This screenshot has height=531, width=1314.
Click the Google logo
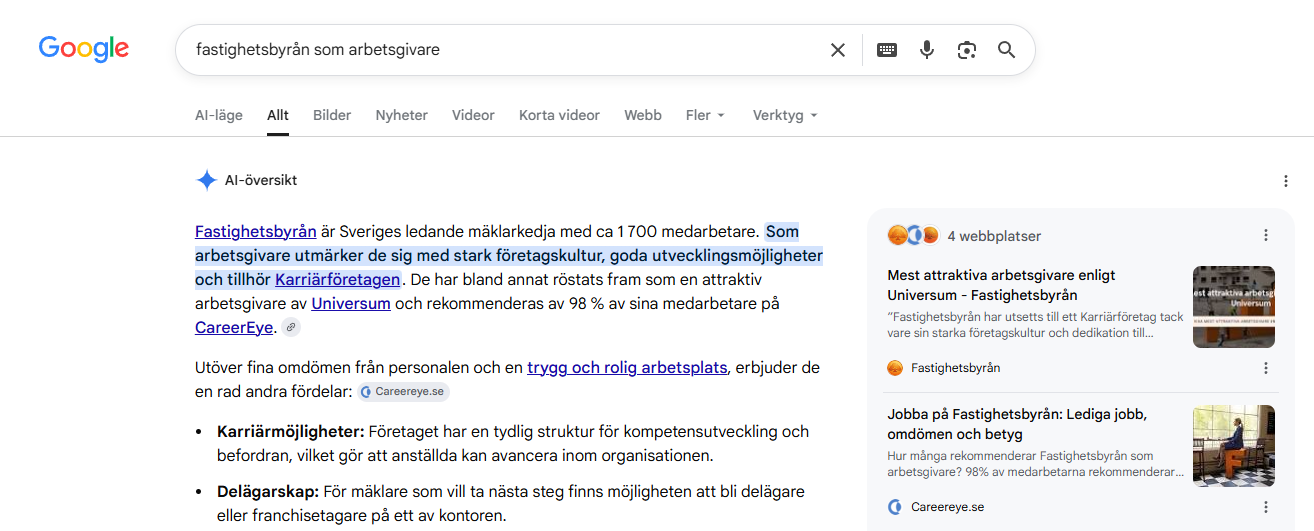(x=84, y=49)
